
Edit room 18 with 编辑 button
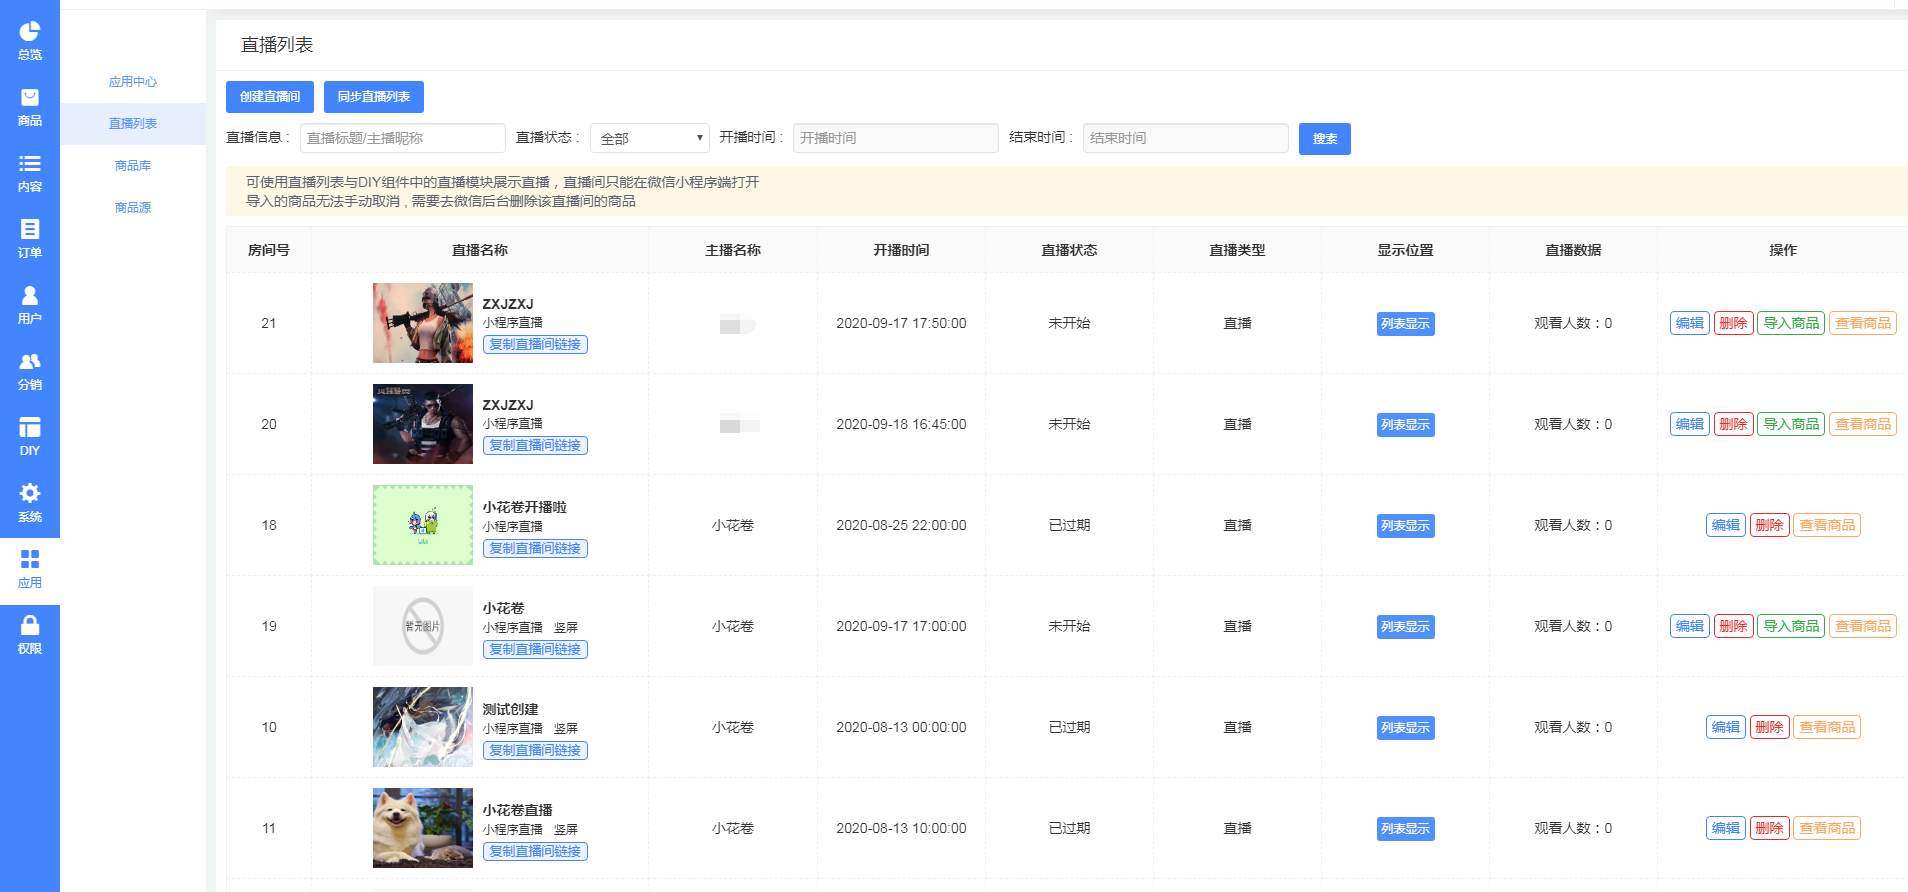1726,525
